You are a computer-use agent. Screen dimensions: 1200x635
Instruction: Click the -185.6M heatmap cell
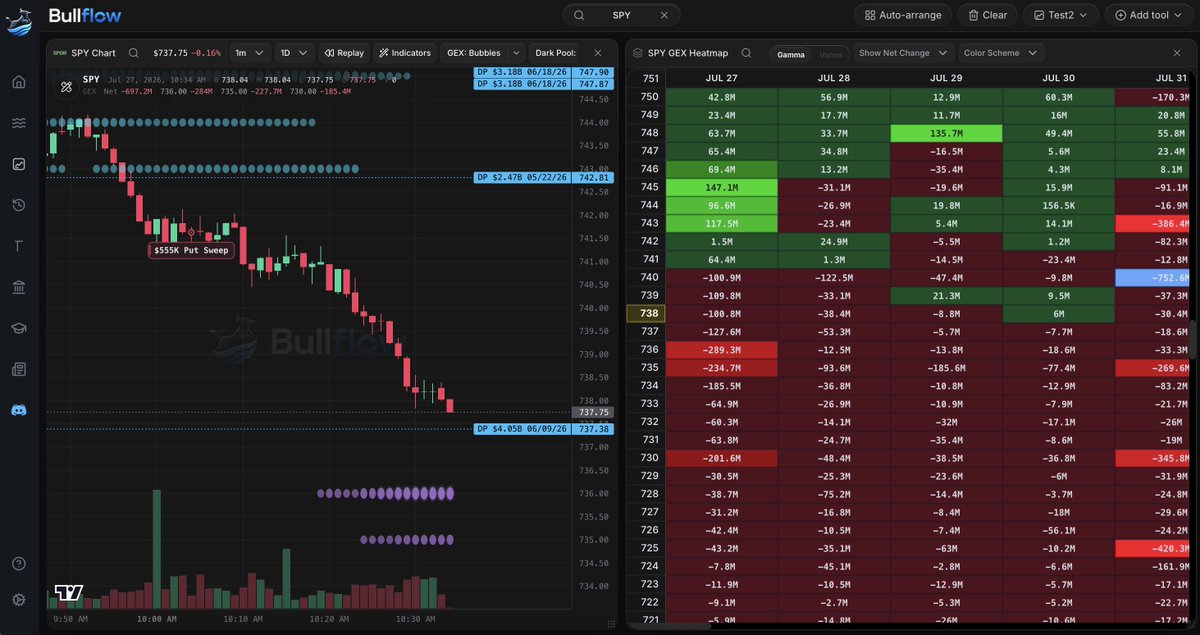coord(945,367)
